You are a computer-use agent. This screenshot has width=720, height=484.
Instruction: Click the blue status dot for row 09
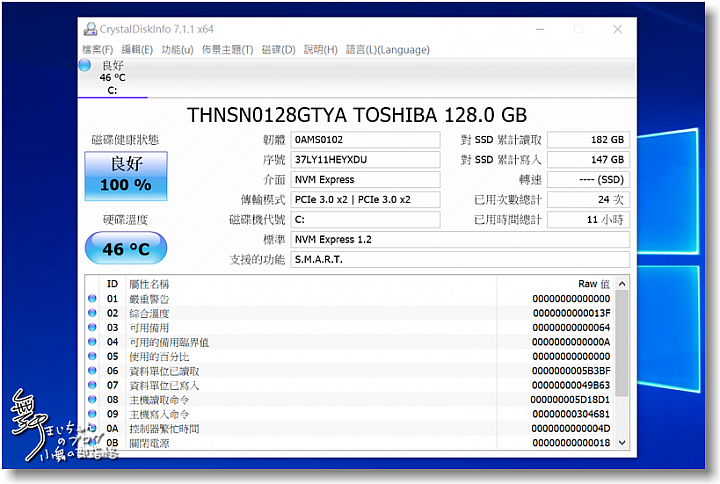92,414
